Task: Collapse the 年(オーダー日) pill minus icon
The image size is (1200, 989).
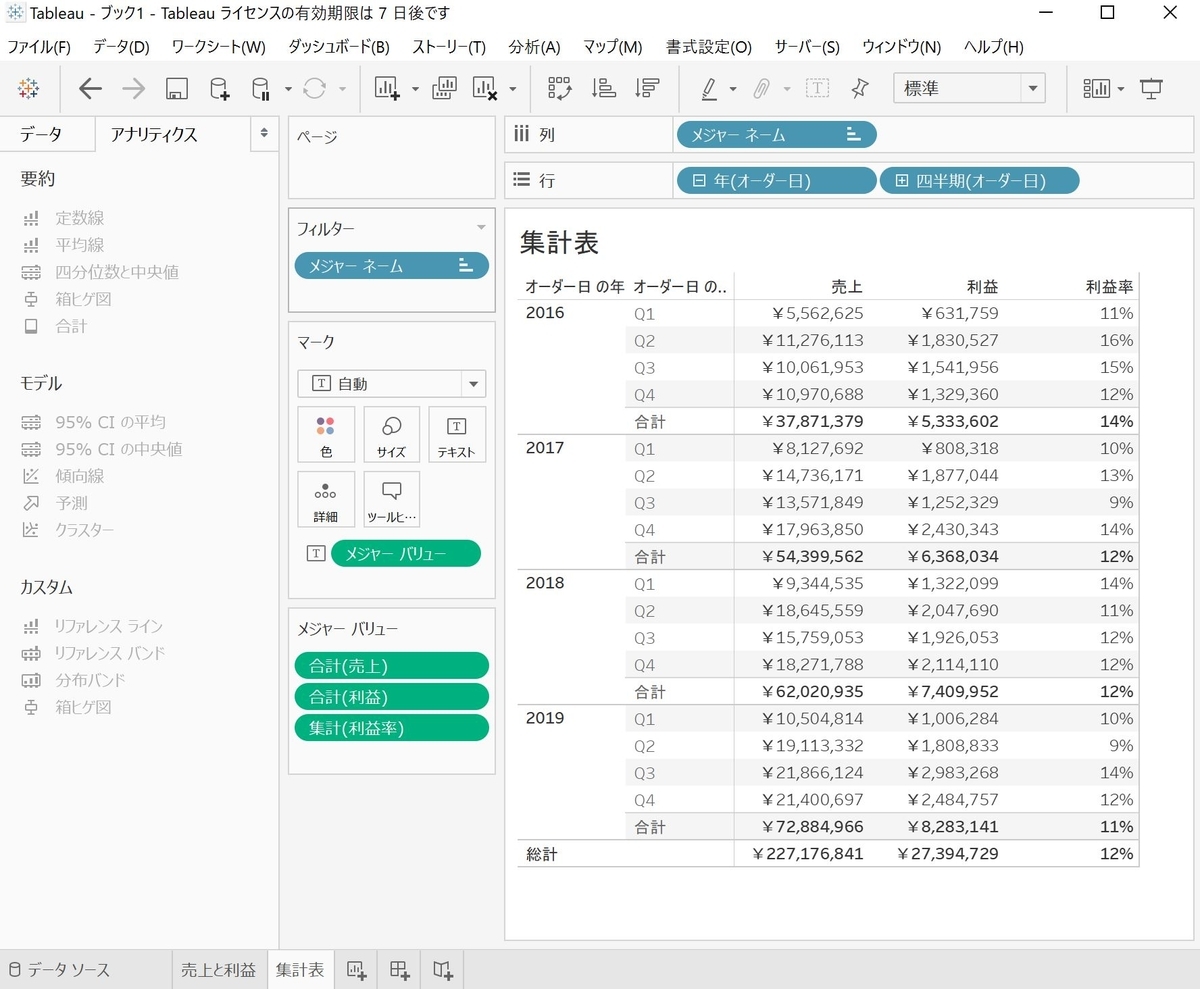Action: coord(697,181)
